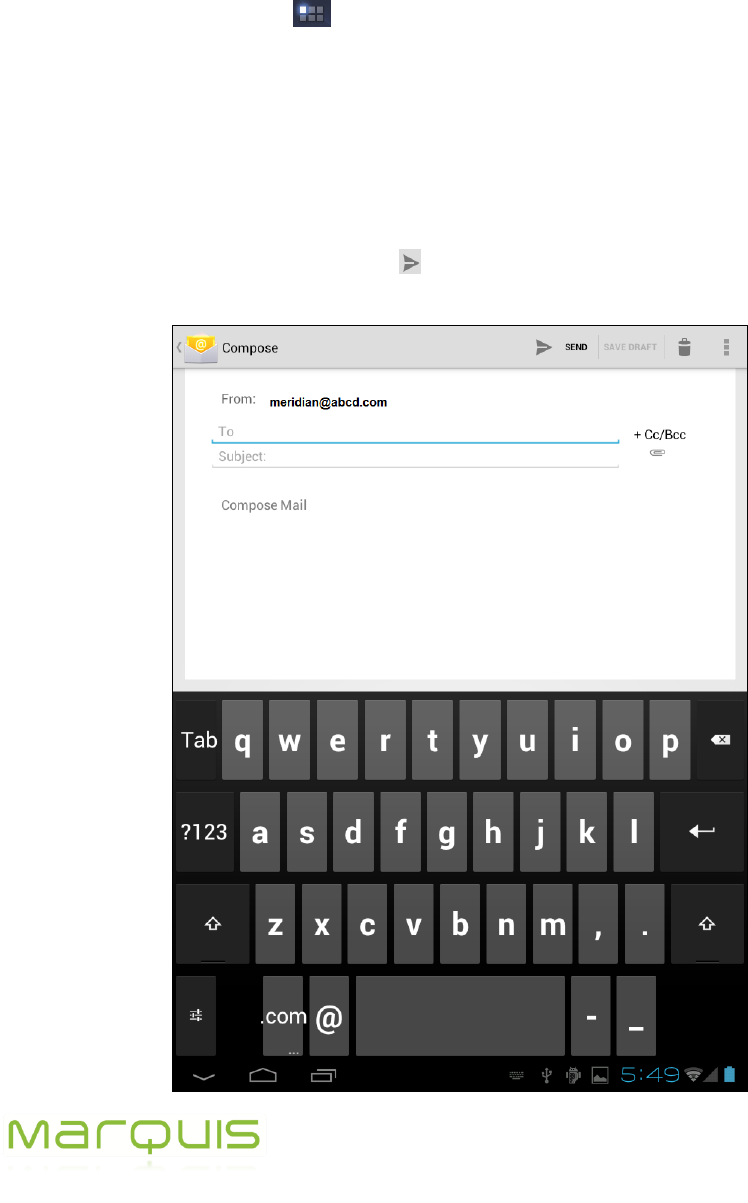Tap the space bar
This screenshot has width=748, height=1203.
[460, 1016]
